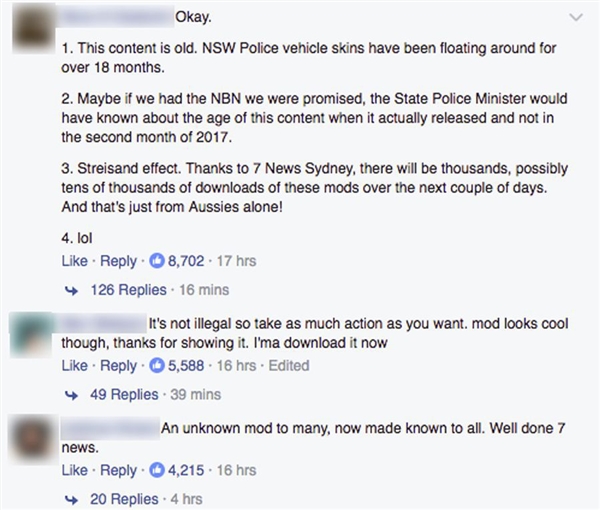Click the like reaction icon showing 4,215

click(156, 470)
